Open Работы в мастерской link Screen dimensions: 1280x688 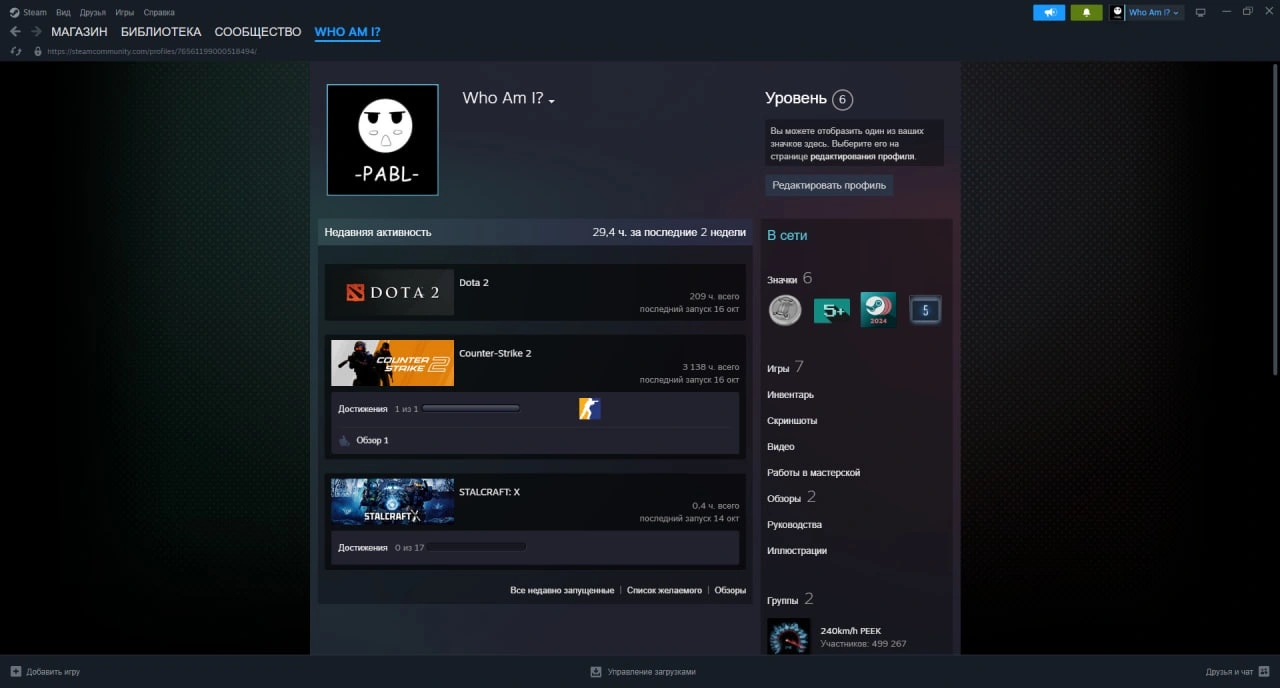[x=814, y=472]
